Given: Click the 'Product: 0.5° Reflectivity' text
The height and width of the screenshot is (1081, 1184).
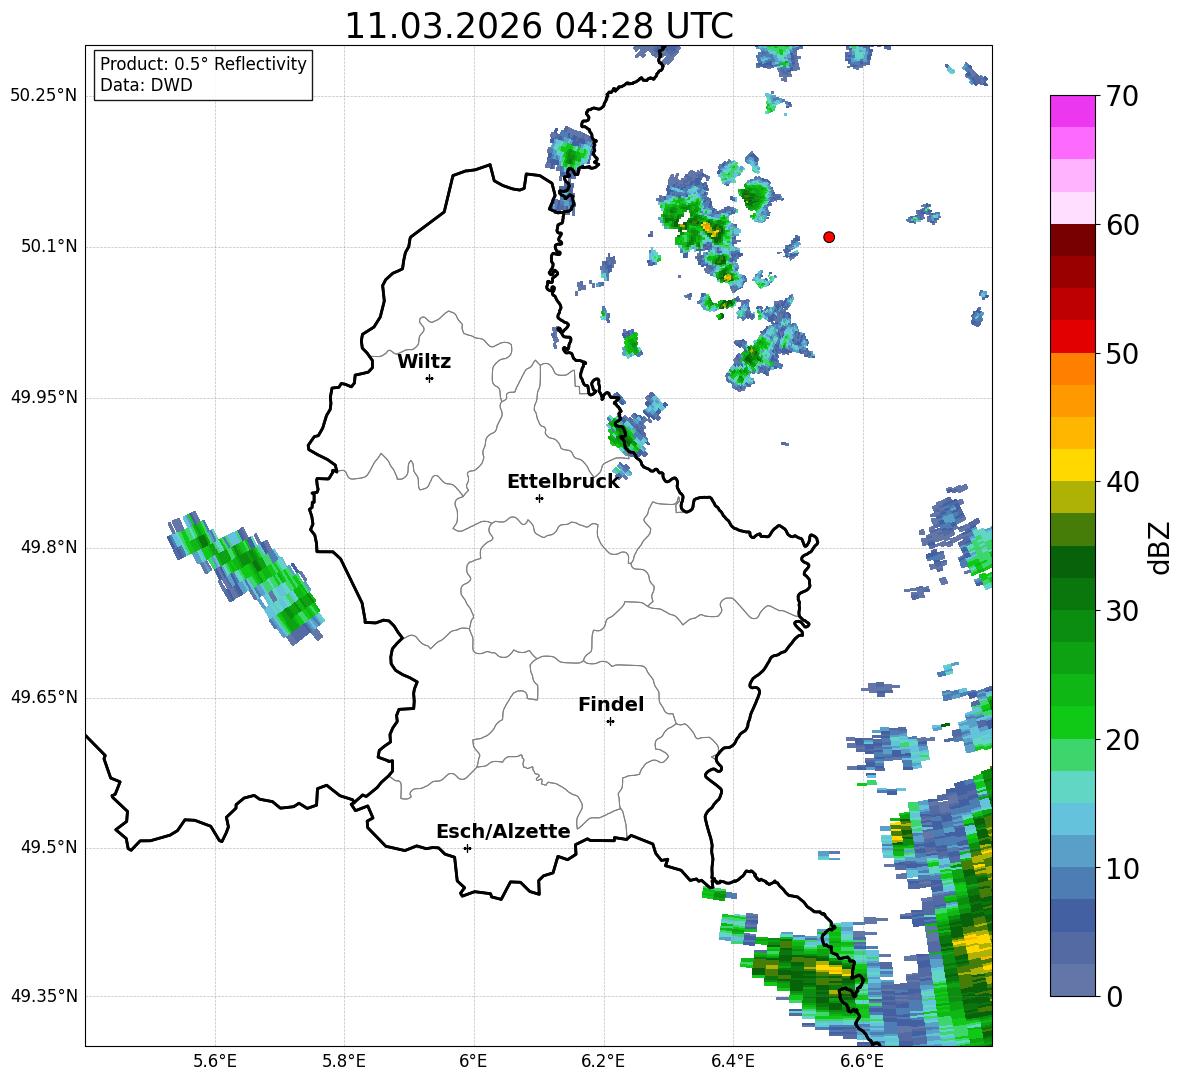Looking at the screenshot, I should pos(203,63).
